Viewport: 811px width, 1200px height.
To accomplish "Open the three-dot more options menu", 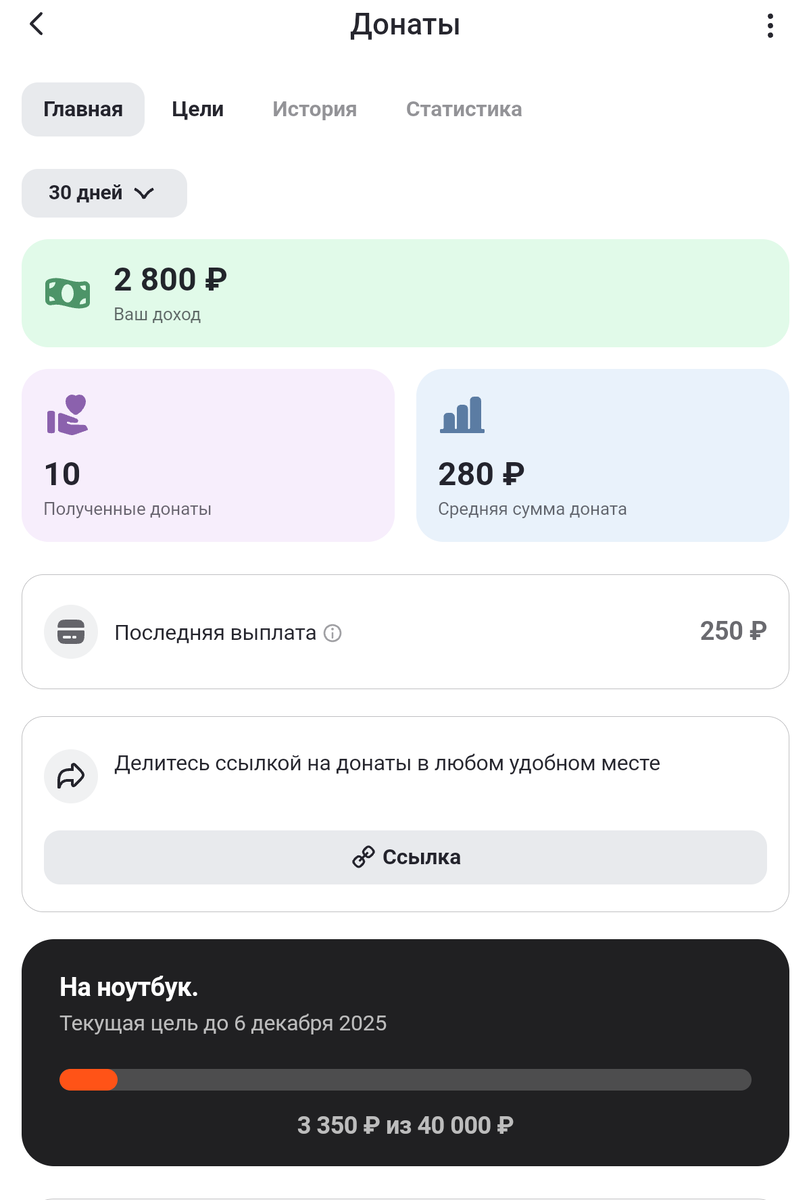I will click(769, 25).
